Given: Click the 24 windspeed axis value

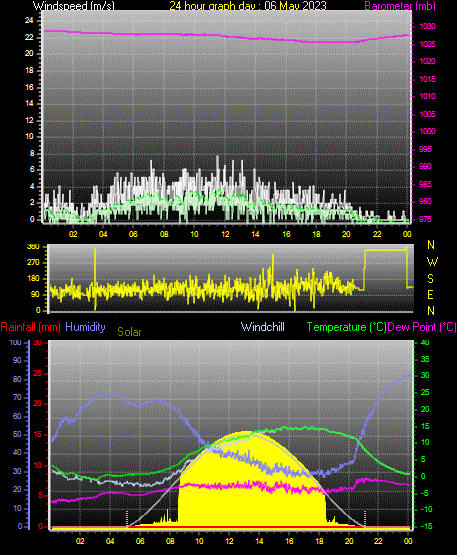Looking at the screenshot, I should pos(29,21).
